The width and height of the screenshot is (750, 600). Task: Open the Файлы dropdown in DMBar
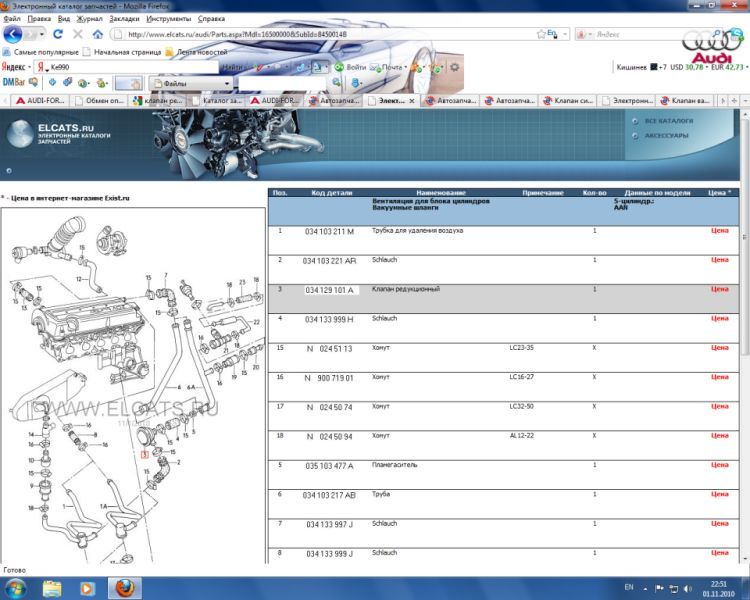191,83
